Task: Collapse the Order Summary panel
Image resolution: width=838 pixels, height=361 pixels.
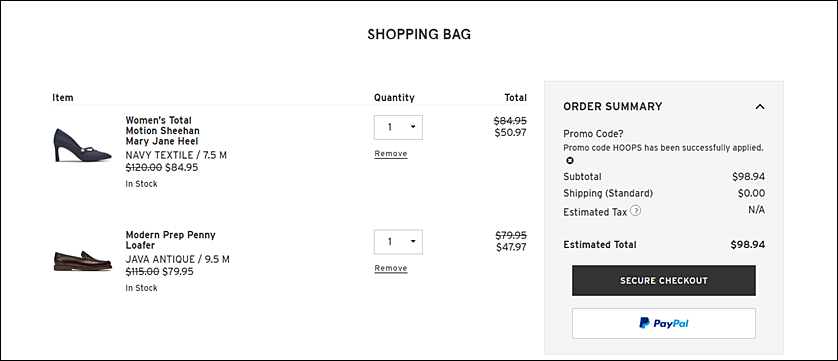Action: click(x=760, y=106)
